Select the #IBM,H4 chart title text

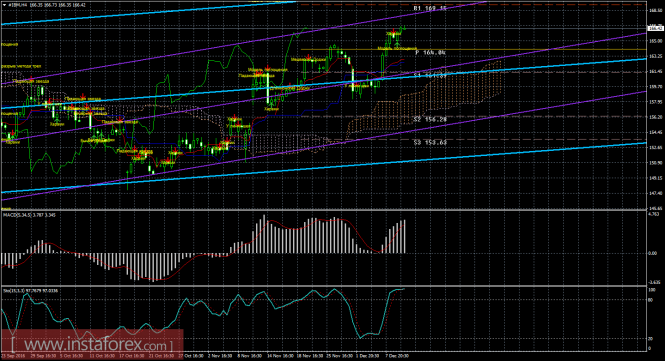click(17, 5)
